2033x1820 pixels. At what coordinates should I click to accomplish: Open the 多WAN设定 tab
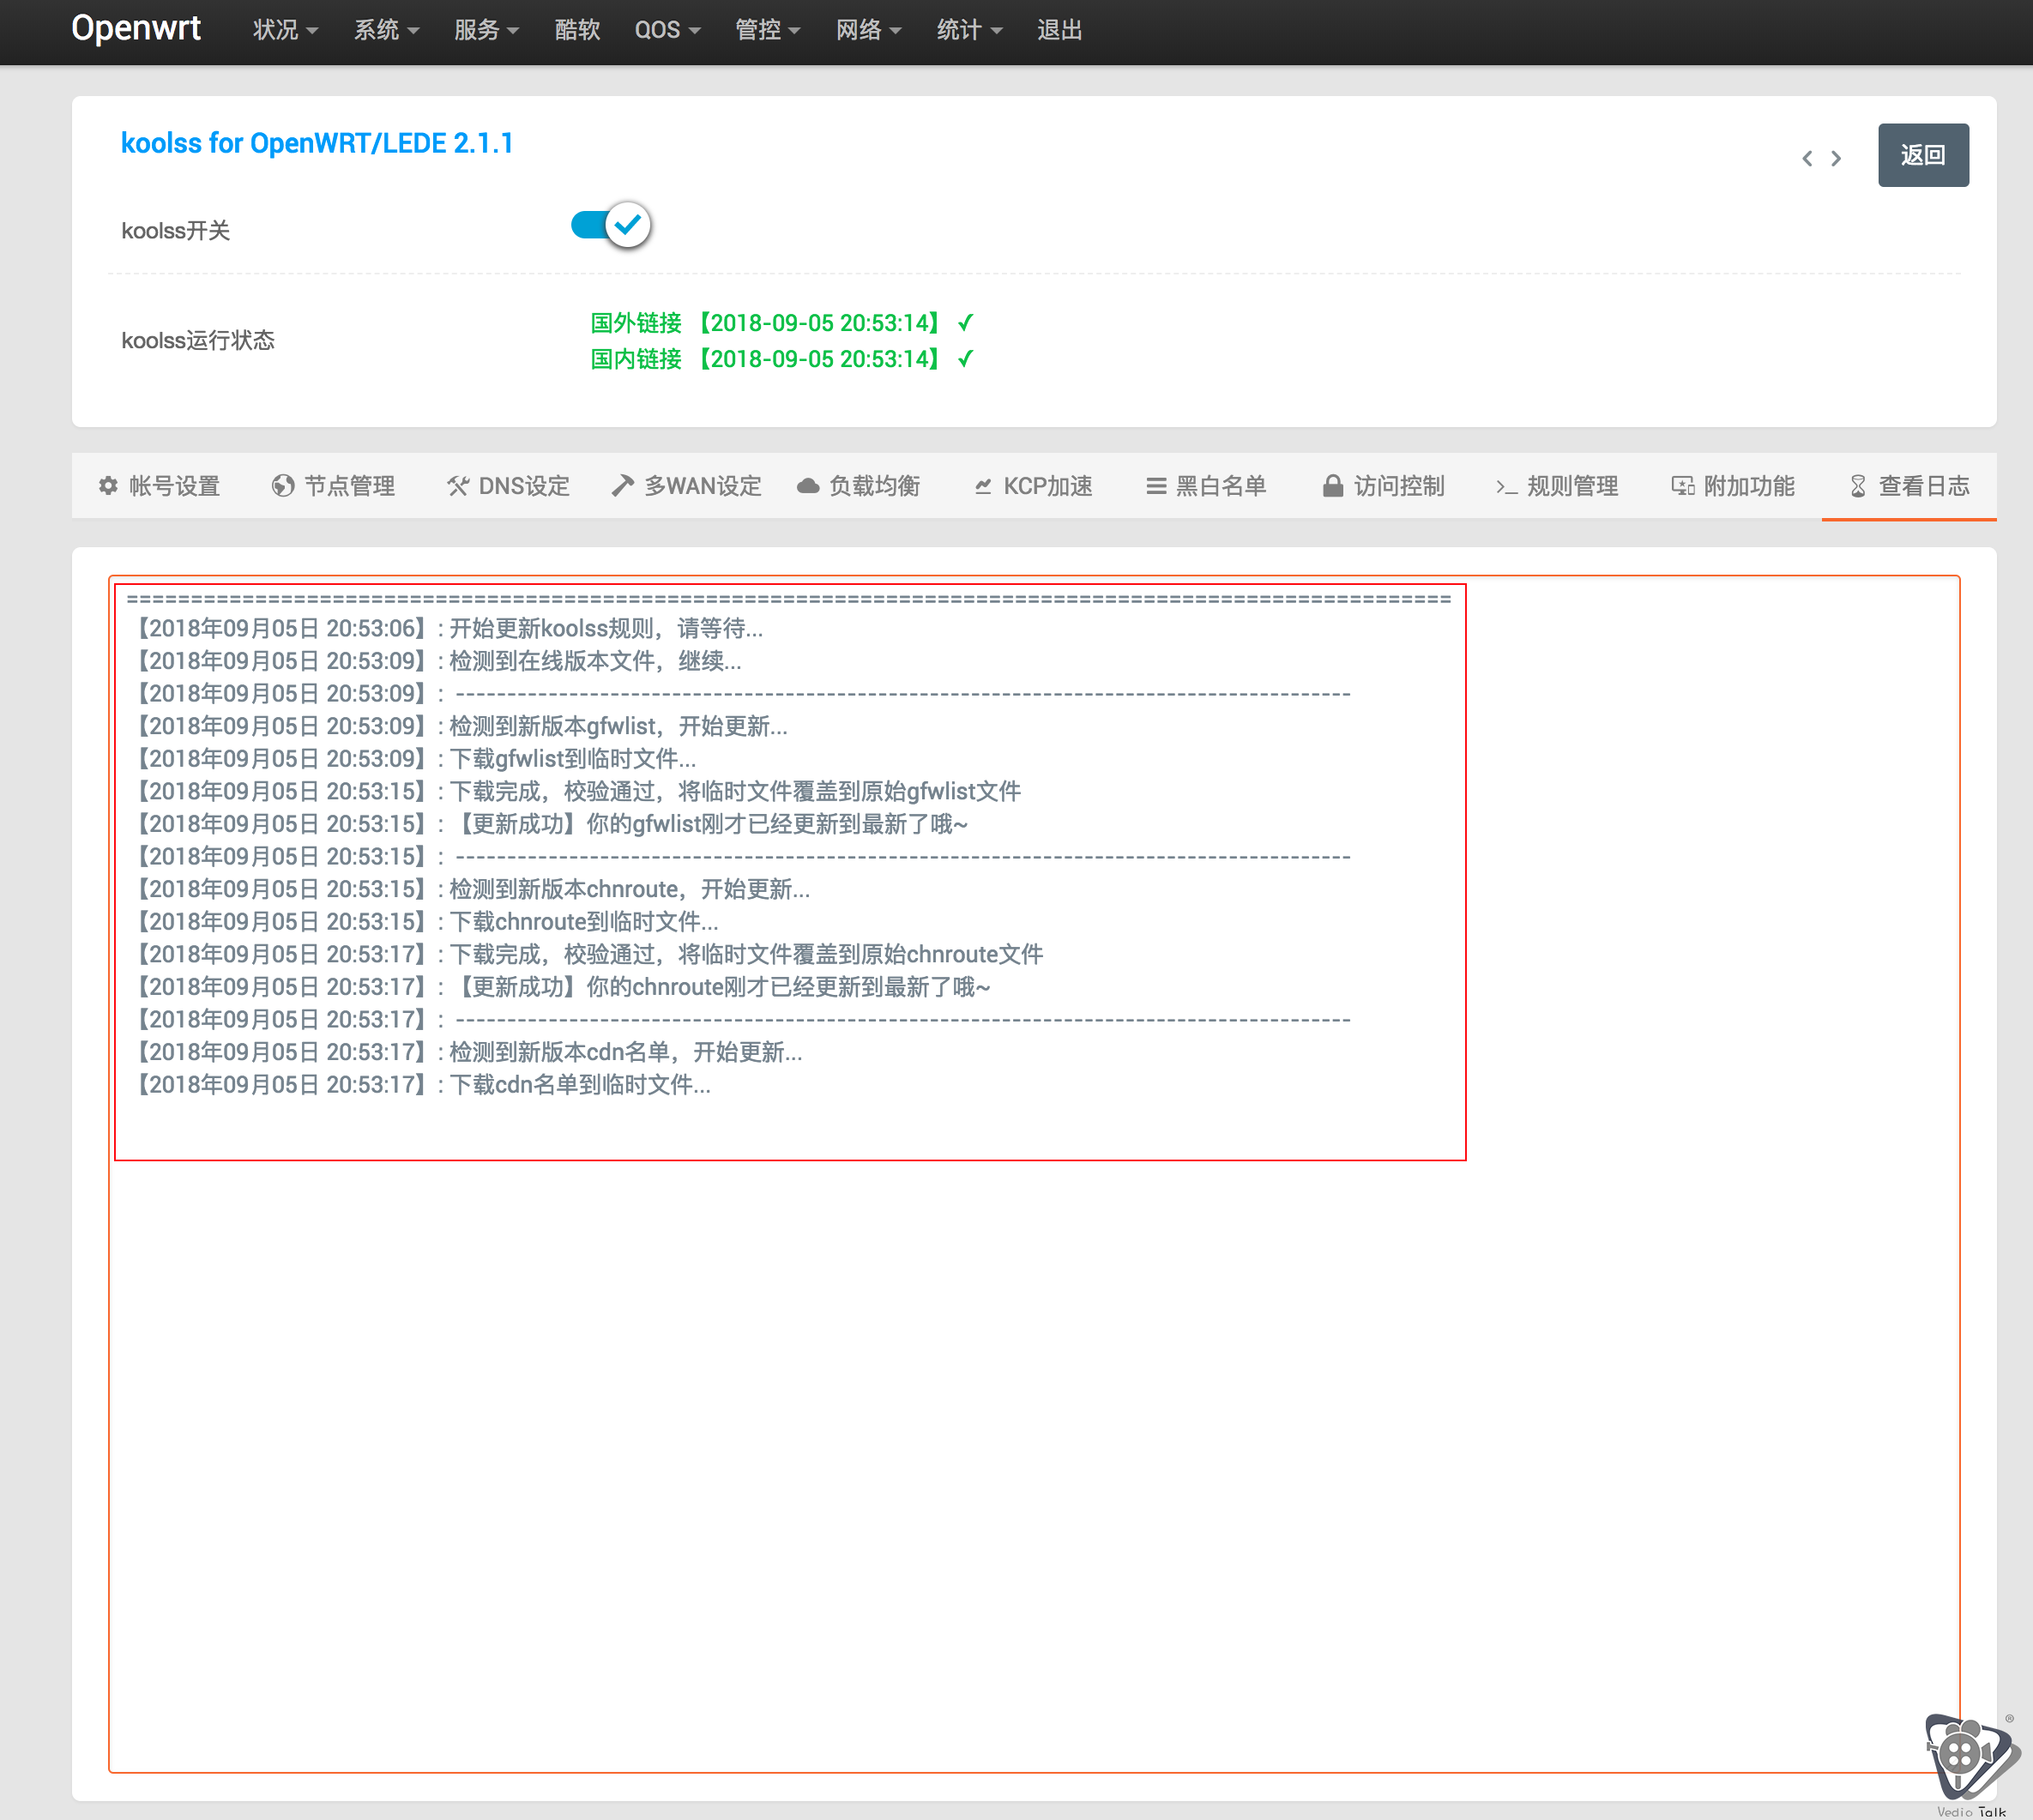point(687,486)
